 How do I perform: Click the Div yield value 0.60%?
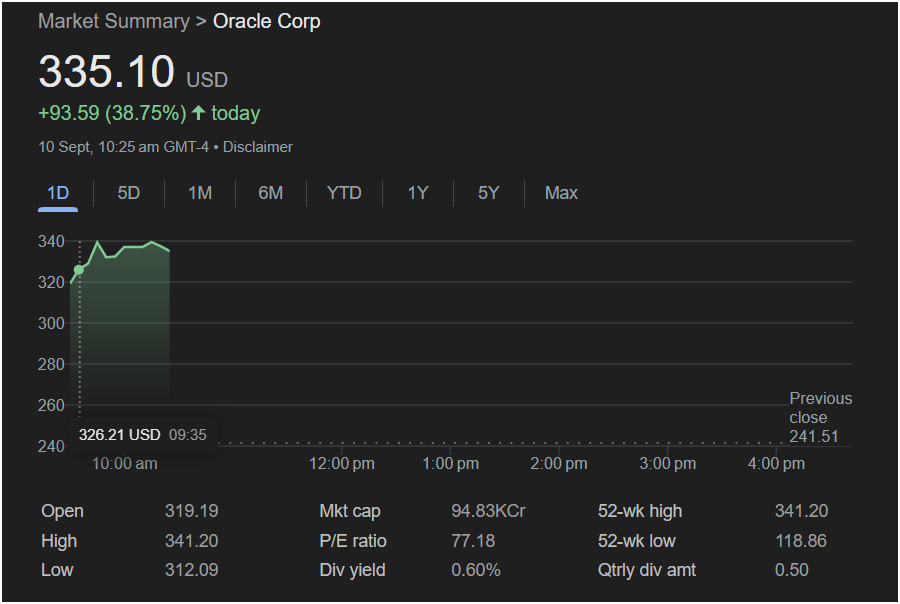tap(476, 570)
